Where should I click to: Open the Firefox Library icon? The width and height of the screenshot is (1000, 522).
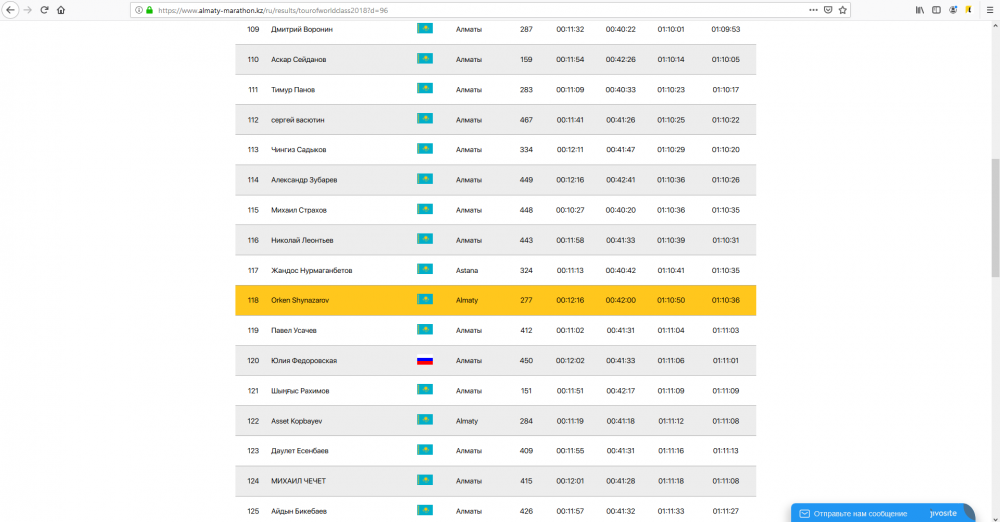(919, 10)
